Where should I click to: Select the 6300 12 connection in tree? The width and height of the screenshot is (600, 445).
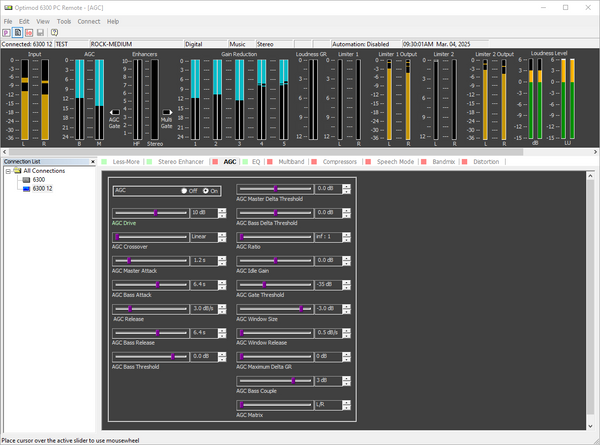[x=43, y=188]
